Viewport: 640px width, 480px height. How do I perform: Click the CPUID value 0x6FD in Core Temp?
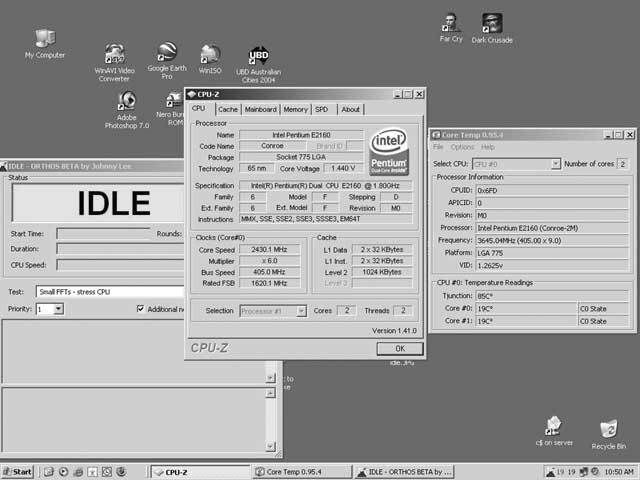coord(552,190)
